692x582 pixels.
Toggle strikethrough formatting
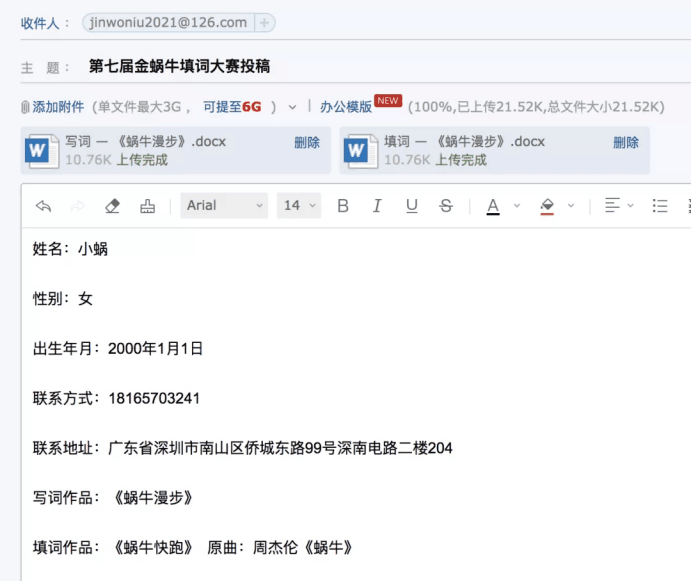(446, 206)
